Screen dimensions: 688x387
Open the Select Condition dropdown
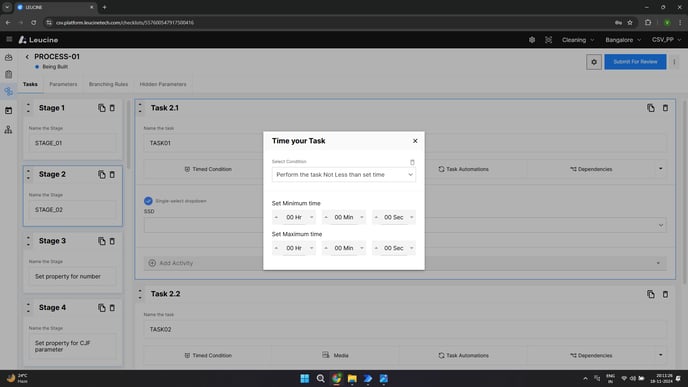tap(344, 175)
